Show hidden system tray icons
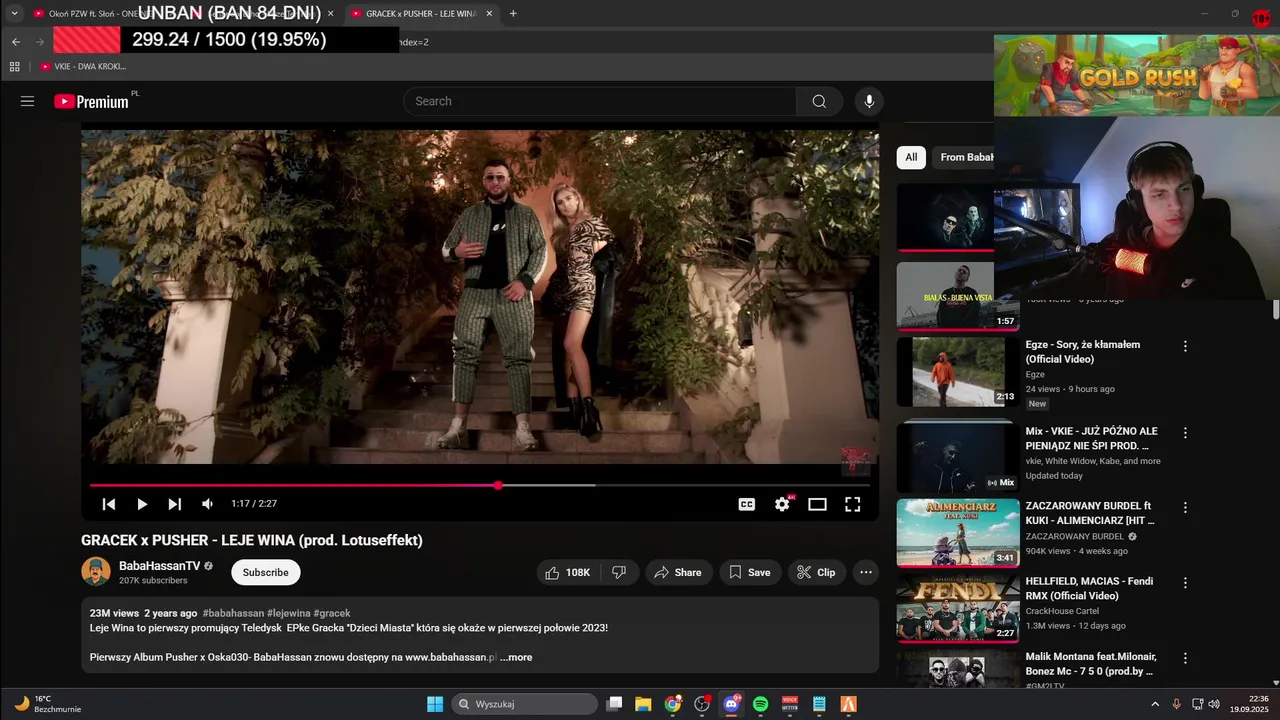The width and height of the screenshot is (1280, 720). 1155,704
